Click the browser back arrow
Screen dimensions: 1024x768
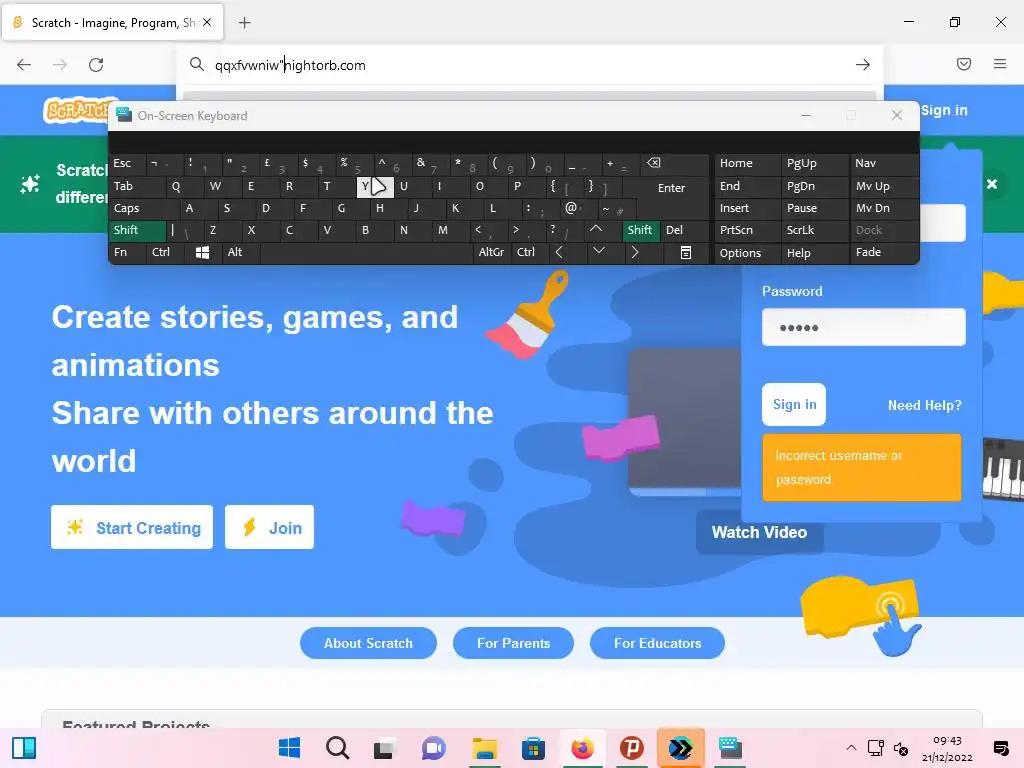pos(24,65)
